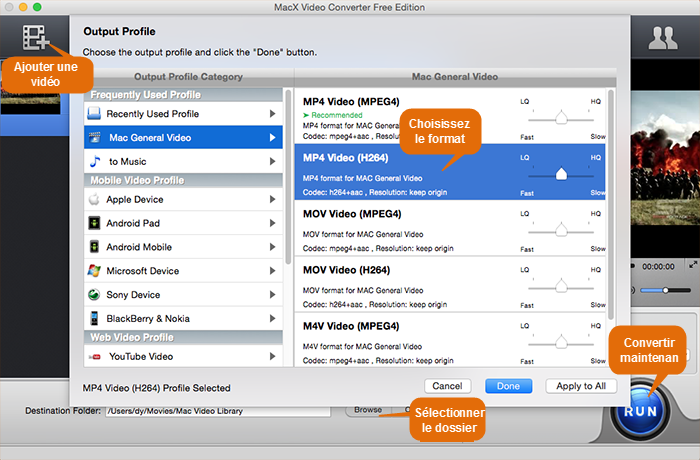The width and height of the screenshot is (700, 460).
Task: Click the MP4 Video (H264) quality slider
Action: tap(561, 175)
